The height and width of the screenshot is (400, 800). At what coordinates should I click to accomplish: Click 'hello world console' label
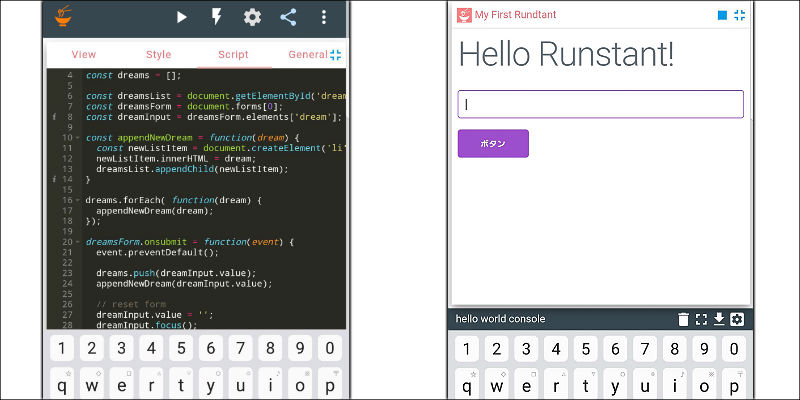pos(500,319)
